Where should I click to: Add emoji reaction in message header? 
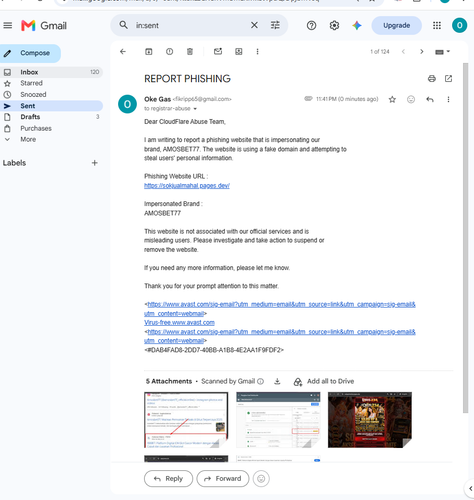pyautogui.click(x=411, y=99)
